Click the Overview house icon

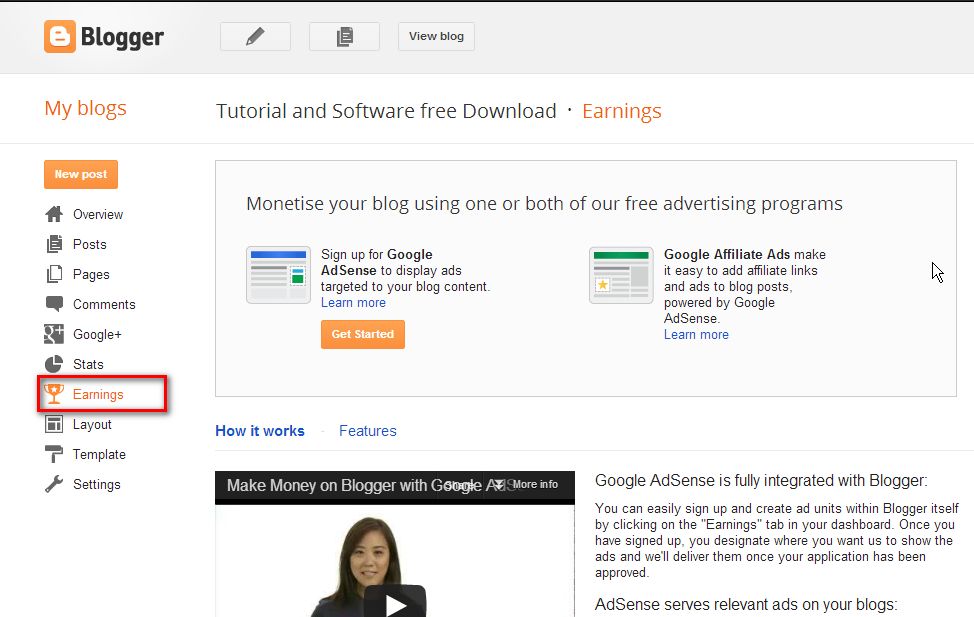tap(54, 214)
